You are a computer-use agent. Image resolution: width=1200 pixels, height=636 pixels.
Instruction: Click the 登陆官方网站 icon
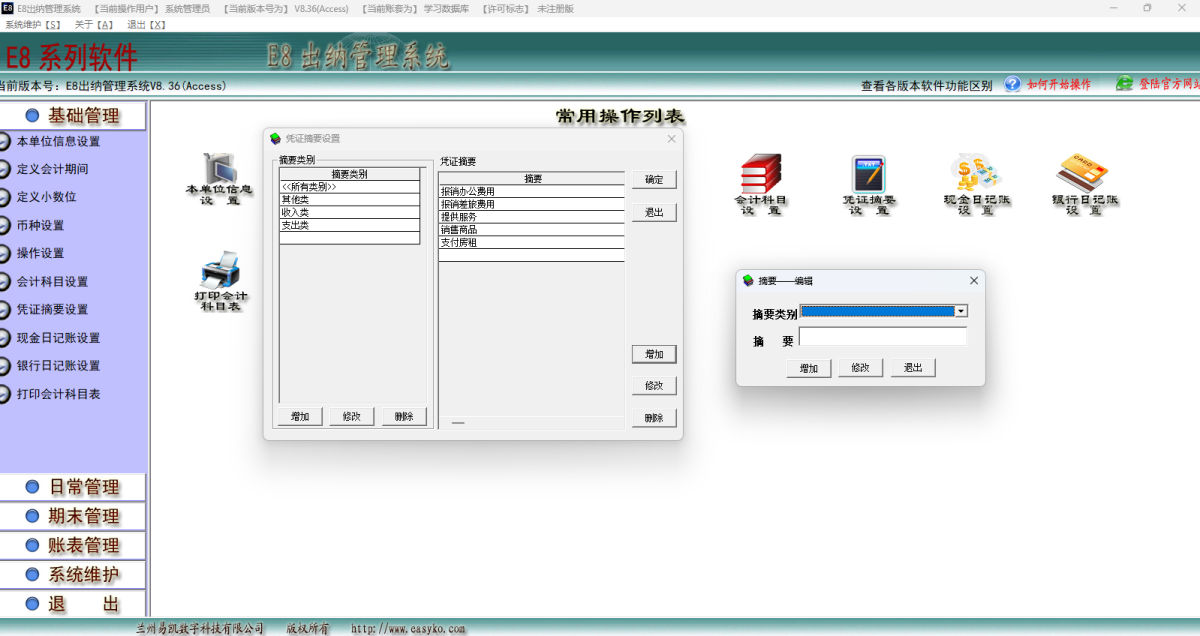point(1126,84)
